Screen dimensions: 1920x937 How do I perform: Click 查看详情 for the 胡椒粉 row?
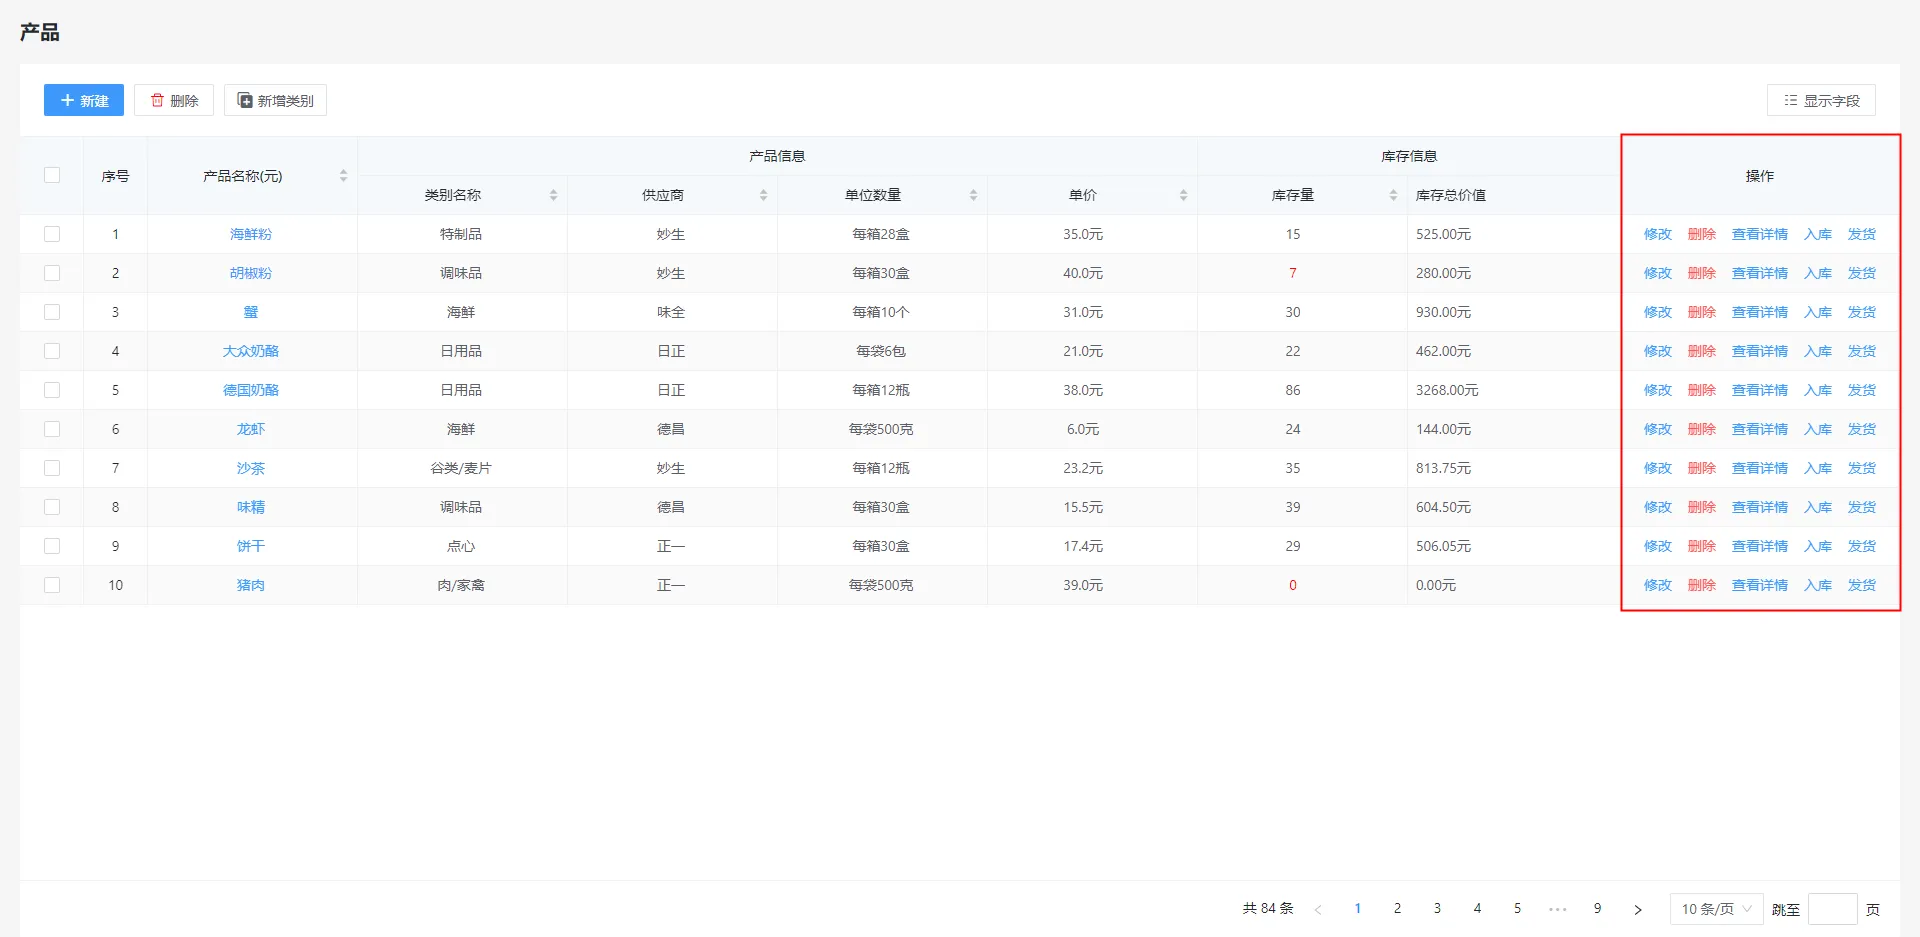1759,273
